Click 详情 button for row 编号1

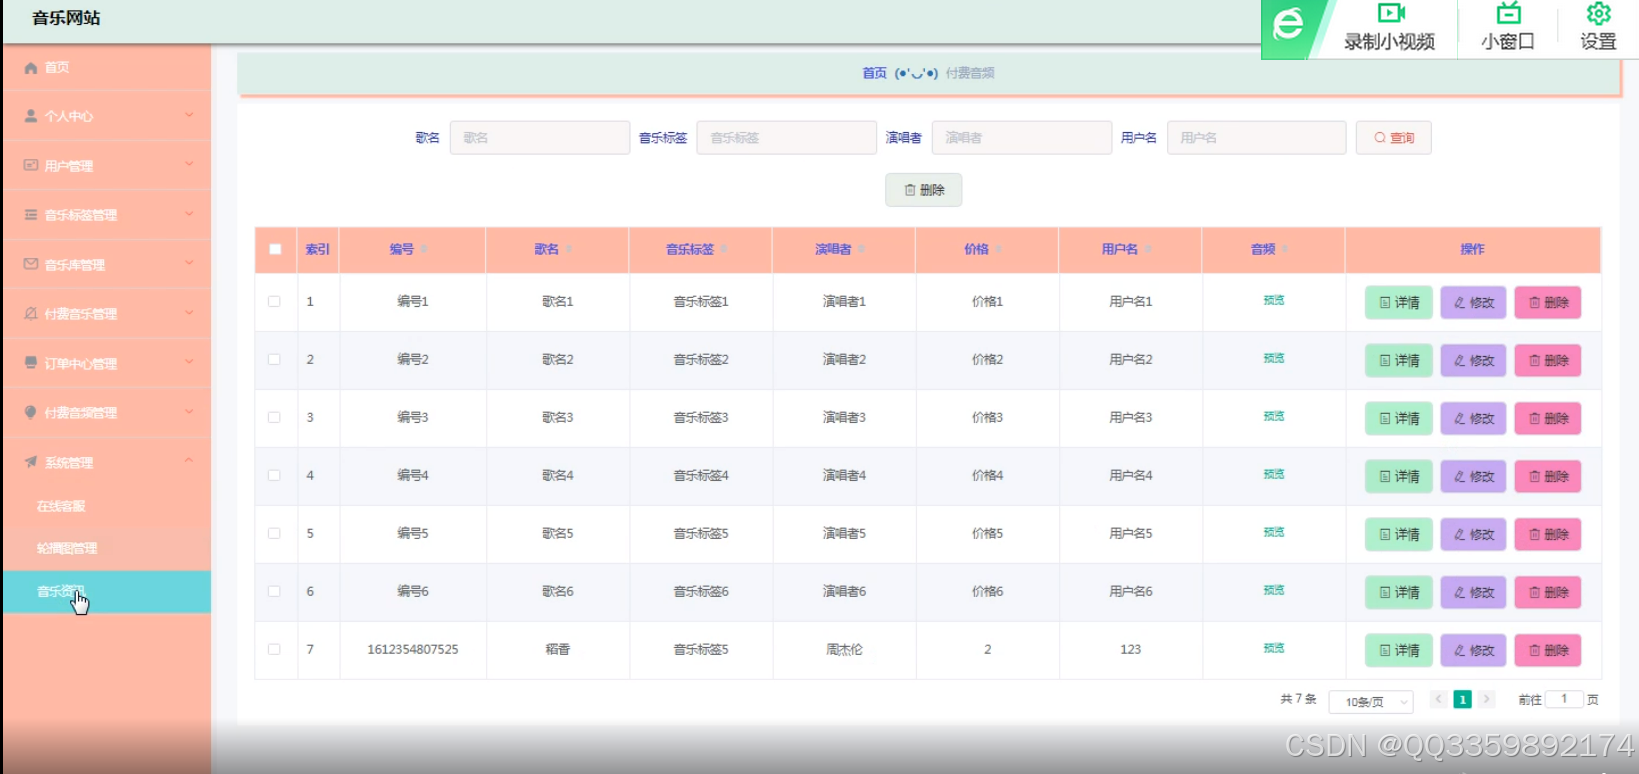(1398, 302)
